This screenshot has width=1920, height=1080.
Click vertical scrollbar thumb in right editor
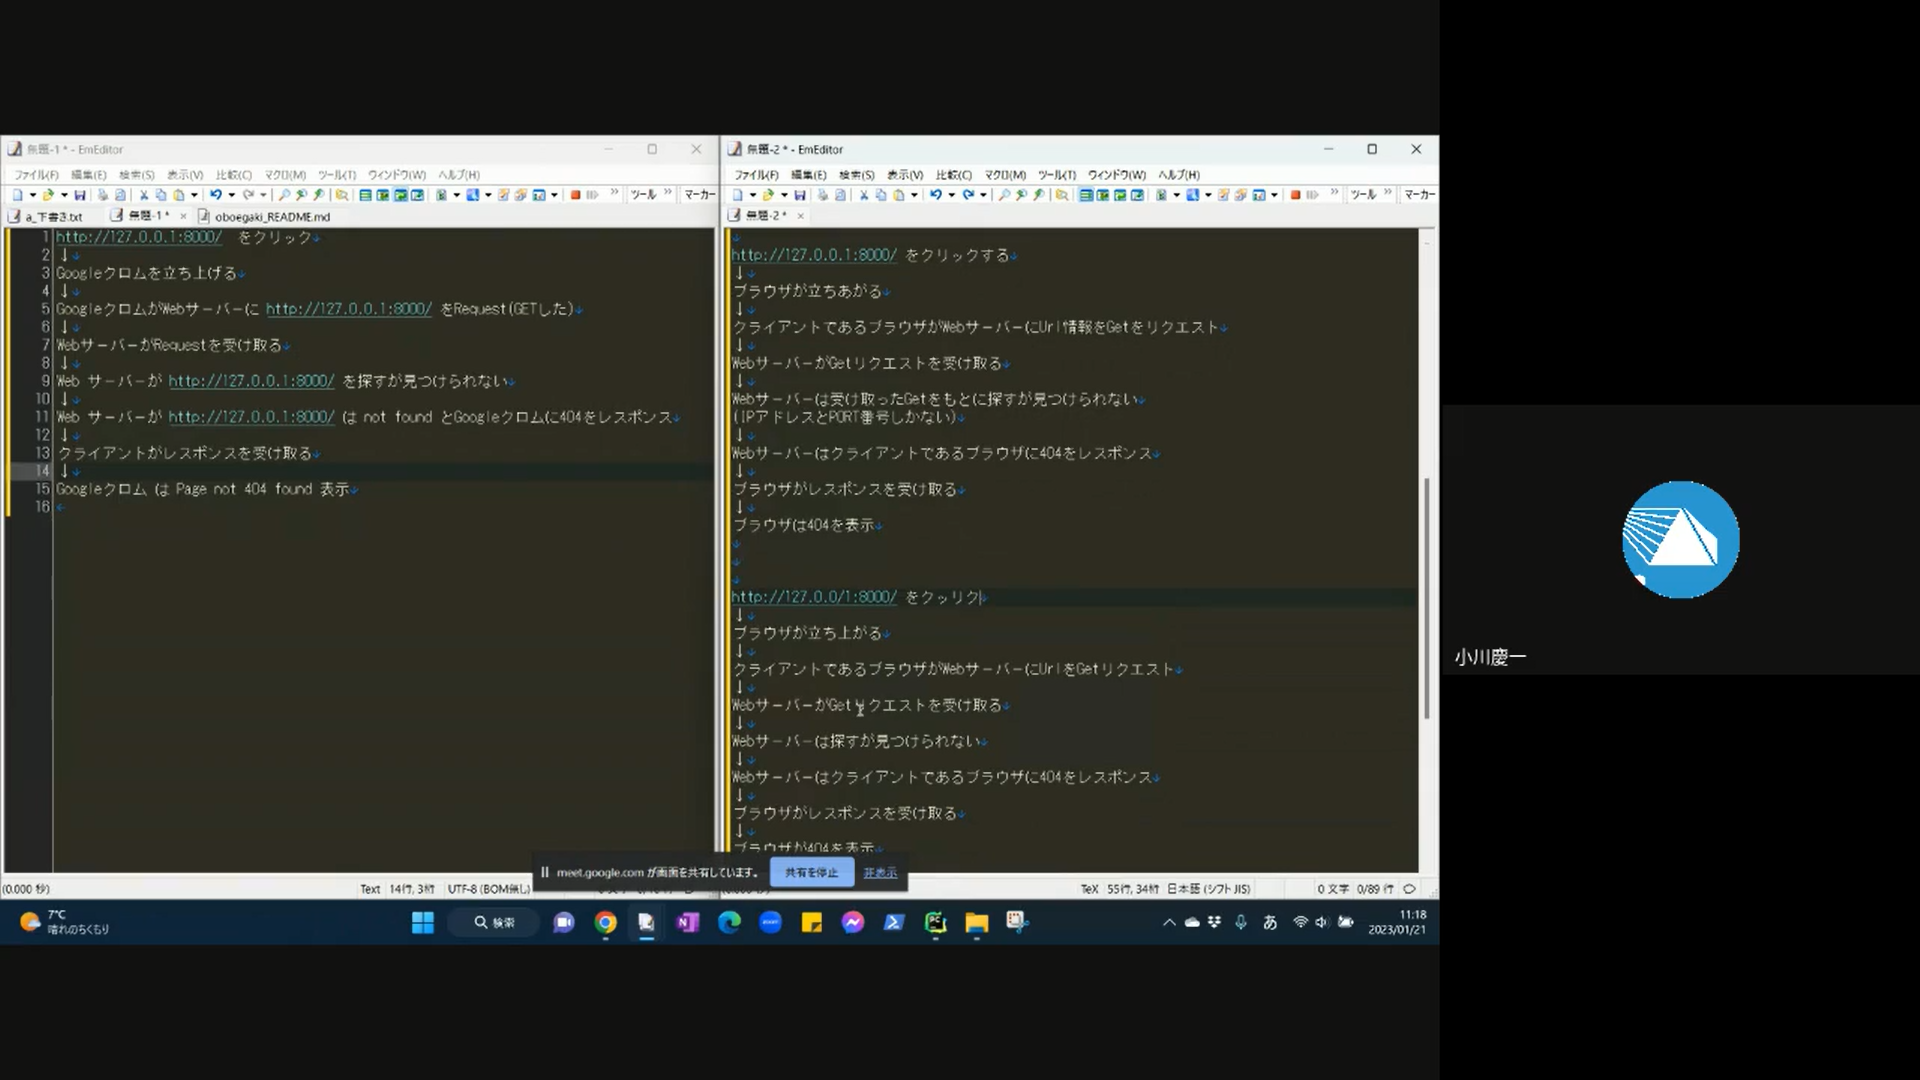[1426, 600]
